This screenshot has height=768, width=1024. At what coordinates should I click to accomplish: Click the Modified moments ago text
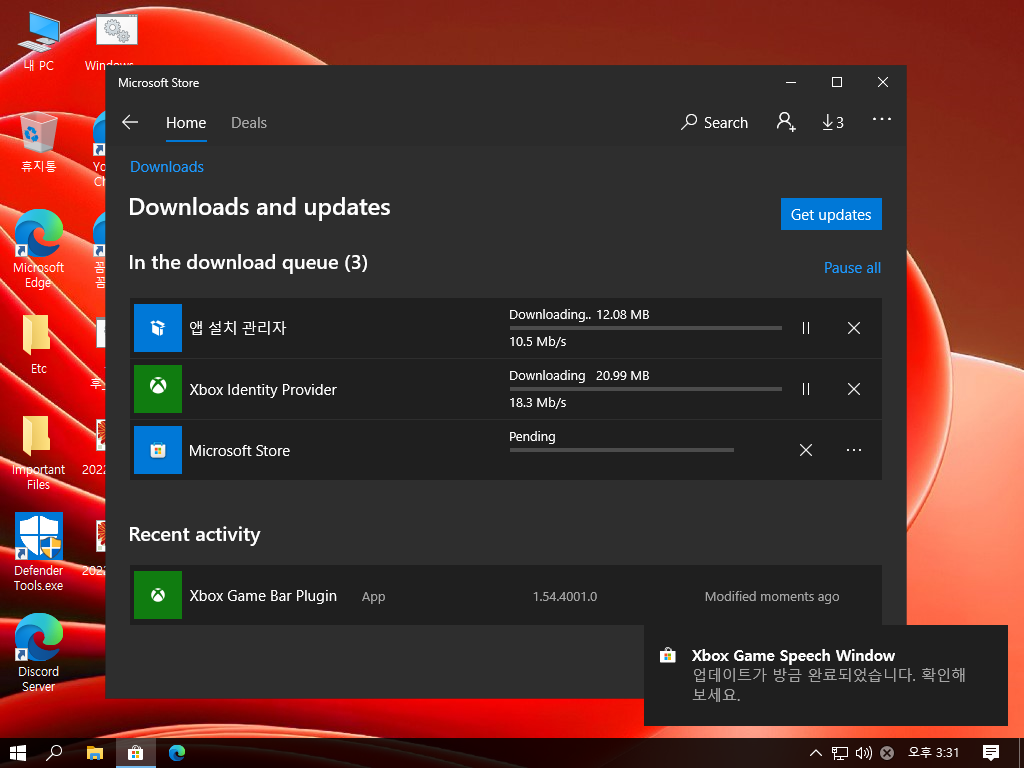click(772, 596)
